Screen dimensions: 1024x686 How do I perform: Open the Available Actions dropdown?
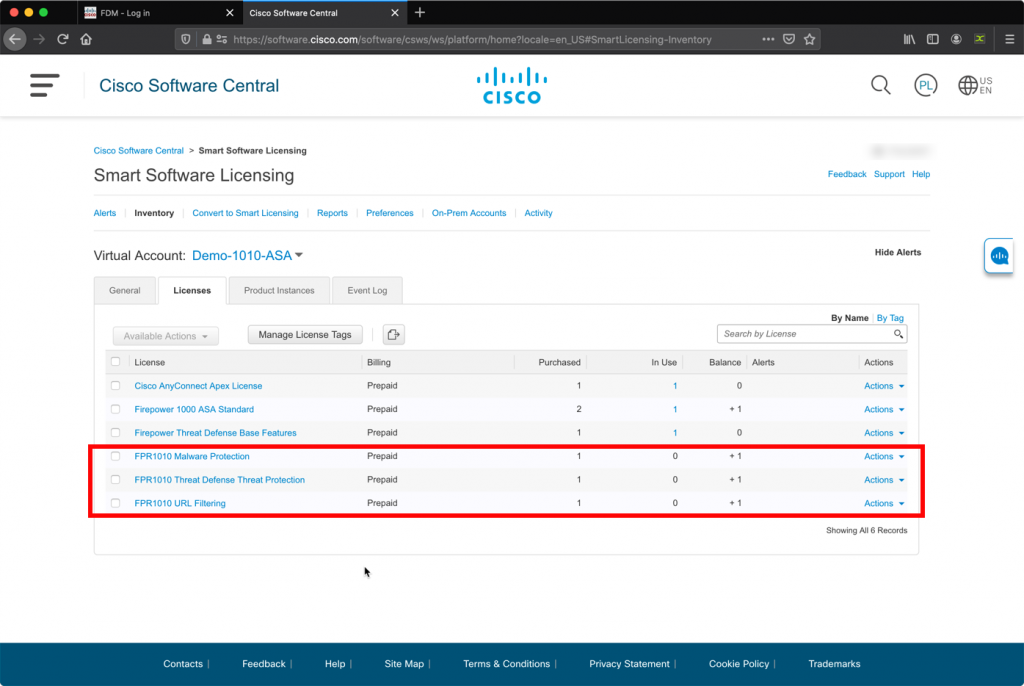pyautogui.click(x=165, y=335)
